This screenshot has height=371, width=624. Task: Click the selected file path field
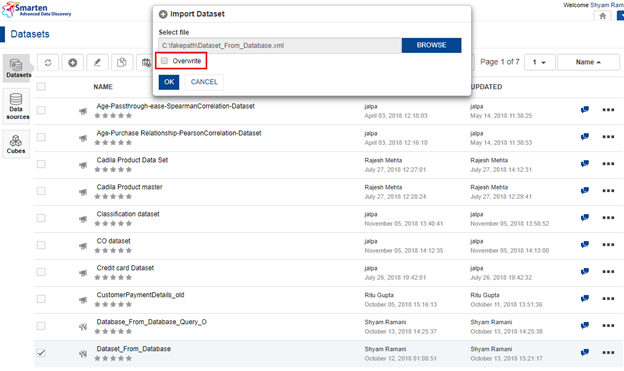(280, 45)
